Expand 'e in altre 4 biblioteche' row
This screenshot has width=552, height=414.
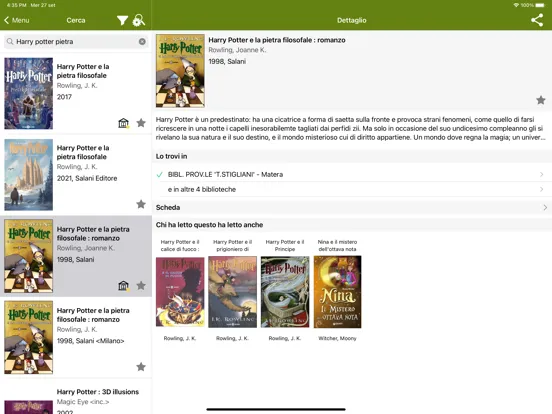click(352, 189)
